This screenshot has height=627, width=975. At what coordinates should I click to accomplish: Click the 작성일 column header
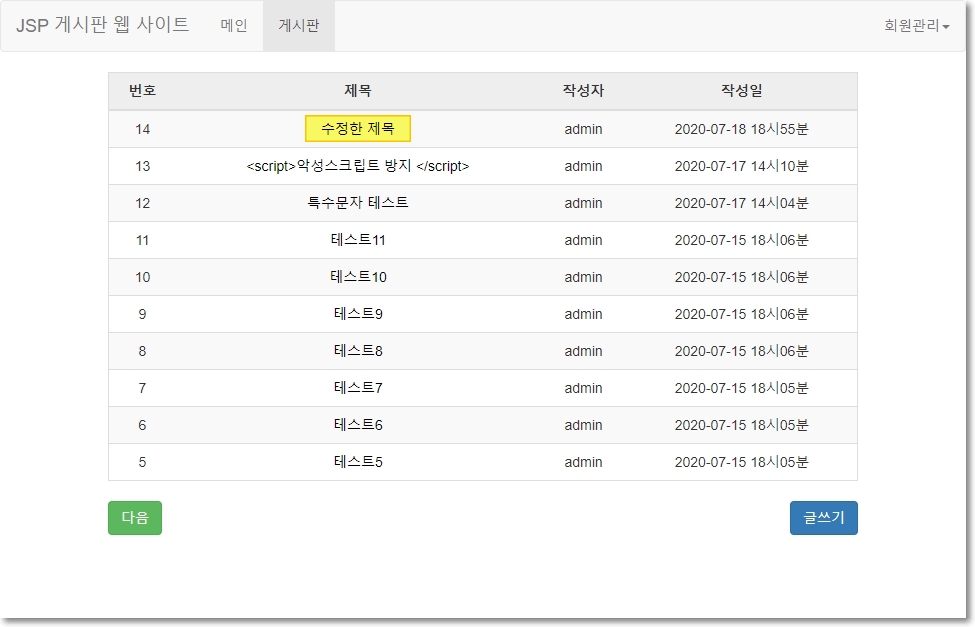coord(741,91)
